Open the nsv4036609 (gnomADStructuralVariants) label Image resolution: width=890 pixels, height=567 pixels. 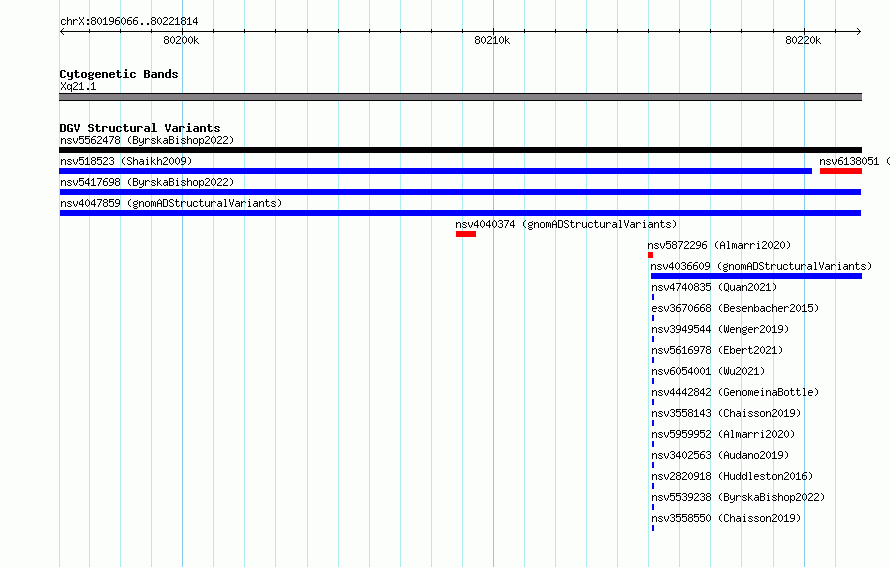coord(761,266)
